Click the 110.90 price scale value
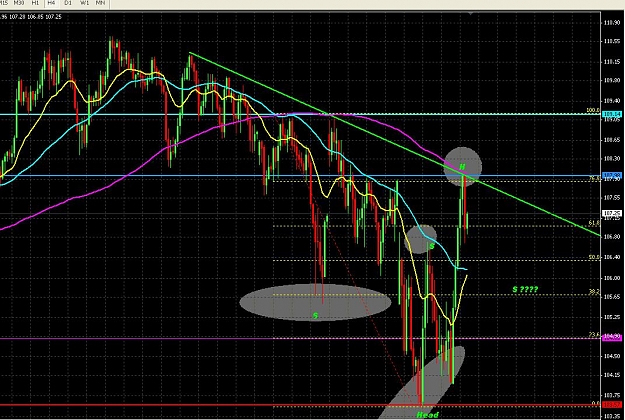Viewport: 625px width, 420px height. (x=612, y=23)
